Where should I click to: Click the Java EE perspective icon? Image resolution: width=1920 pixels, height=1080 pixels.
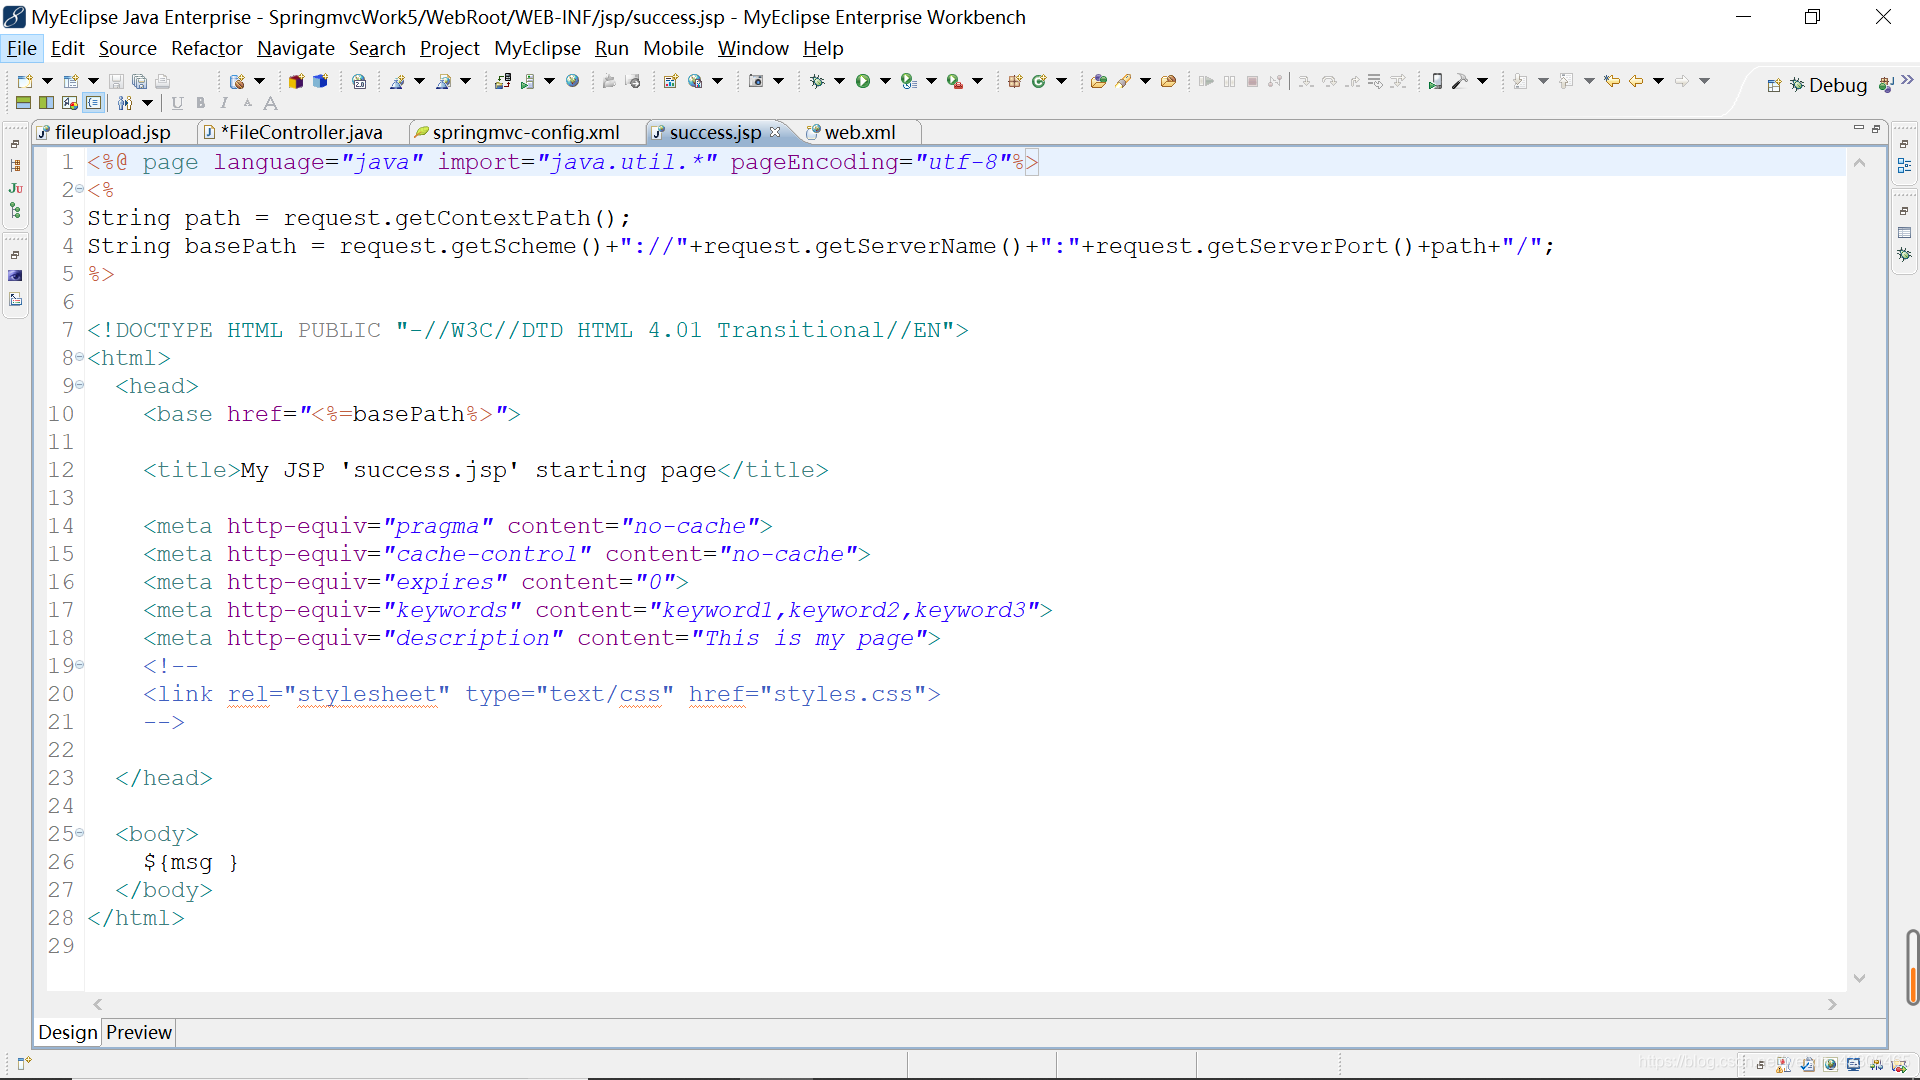pos(1886,85)
